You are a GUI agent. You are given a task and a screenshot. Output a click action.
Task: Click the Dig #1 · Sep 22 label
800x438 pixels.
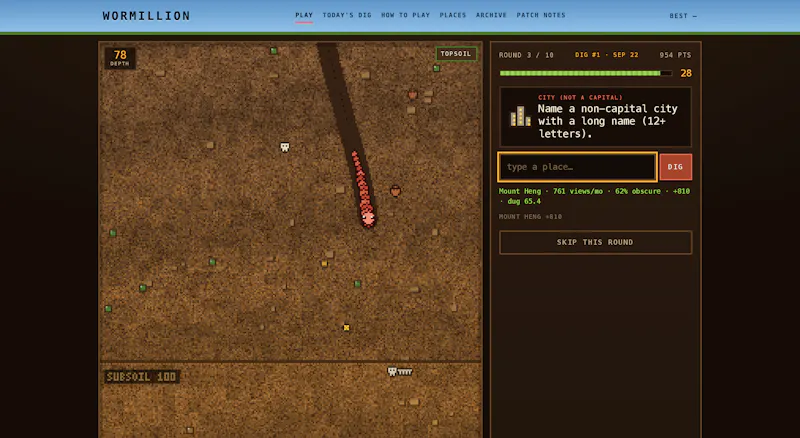(607, 55)
